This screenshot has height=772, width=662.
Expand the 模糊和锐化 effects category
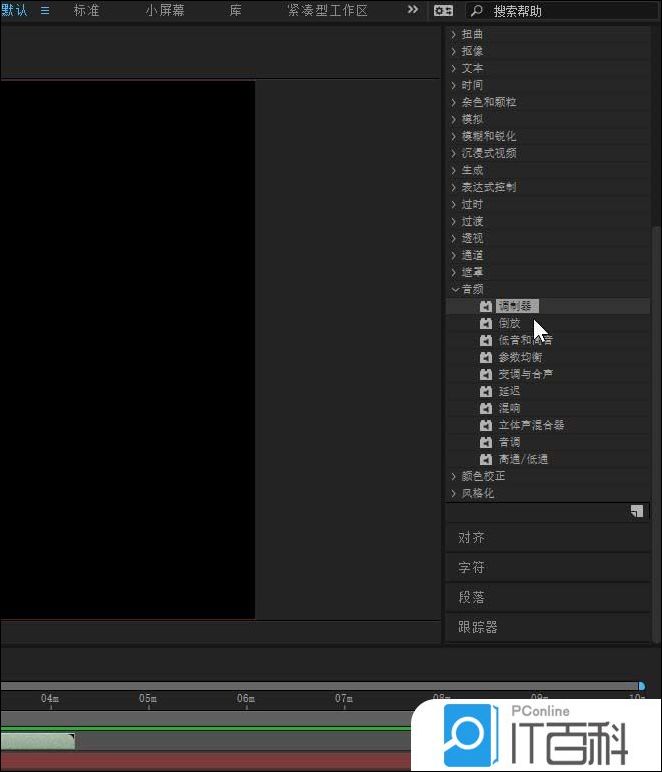(454, 136)
